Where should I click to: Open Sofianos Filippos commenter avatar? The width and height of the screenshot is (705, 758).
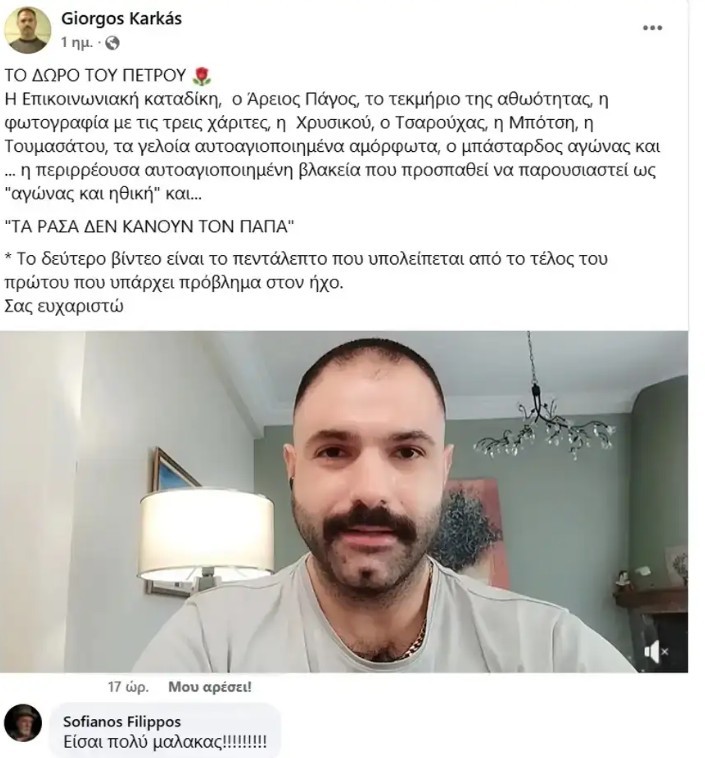[x=23, y=723]
